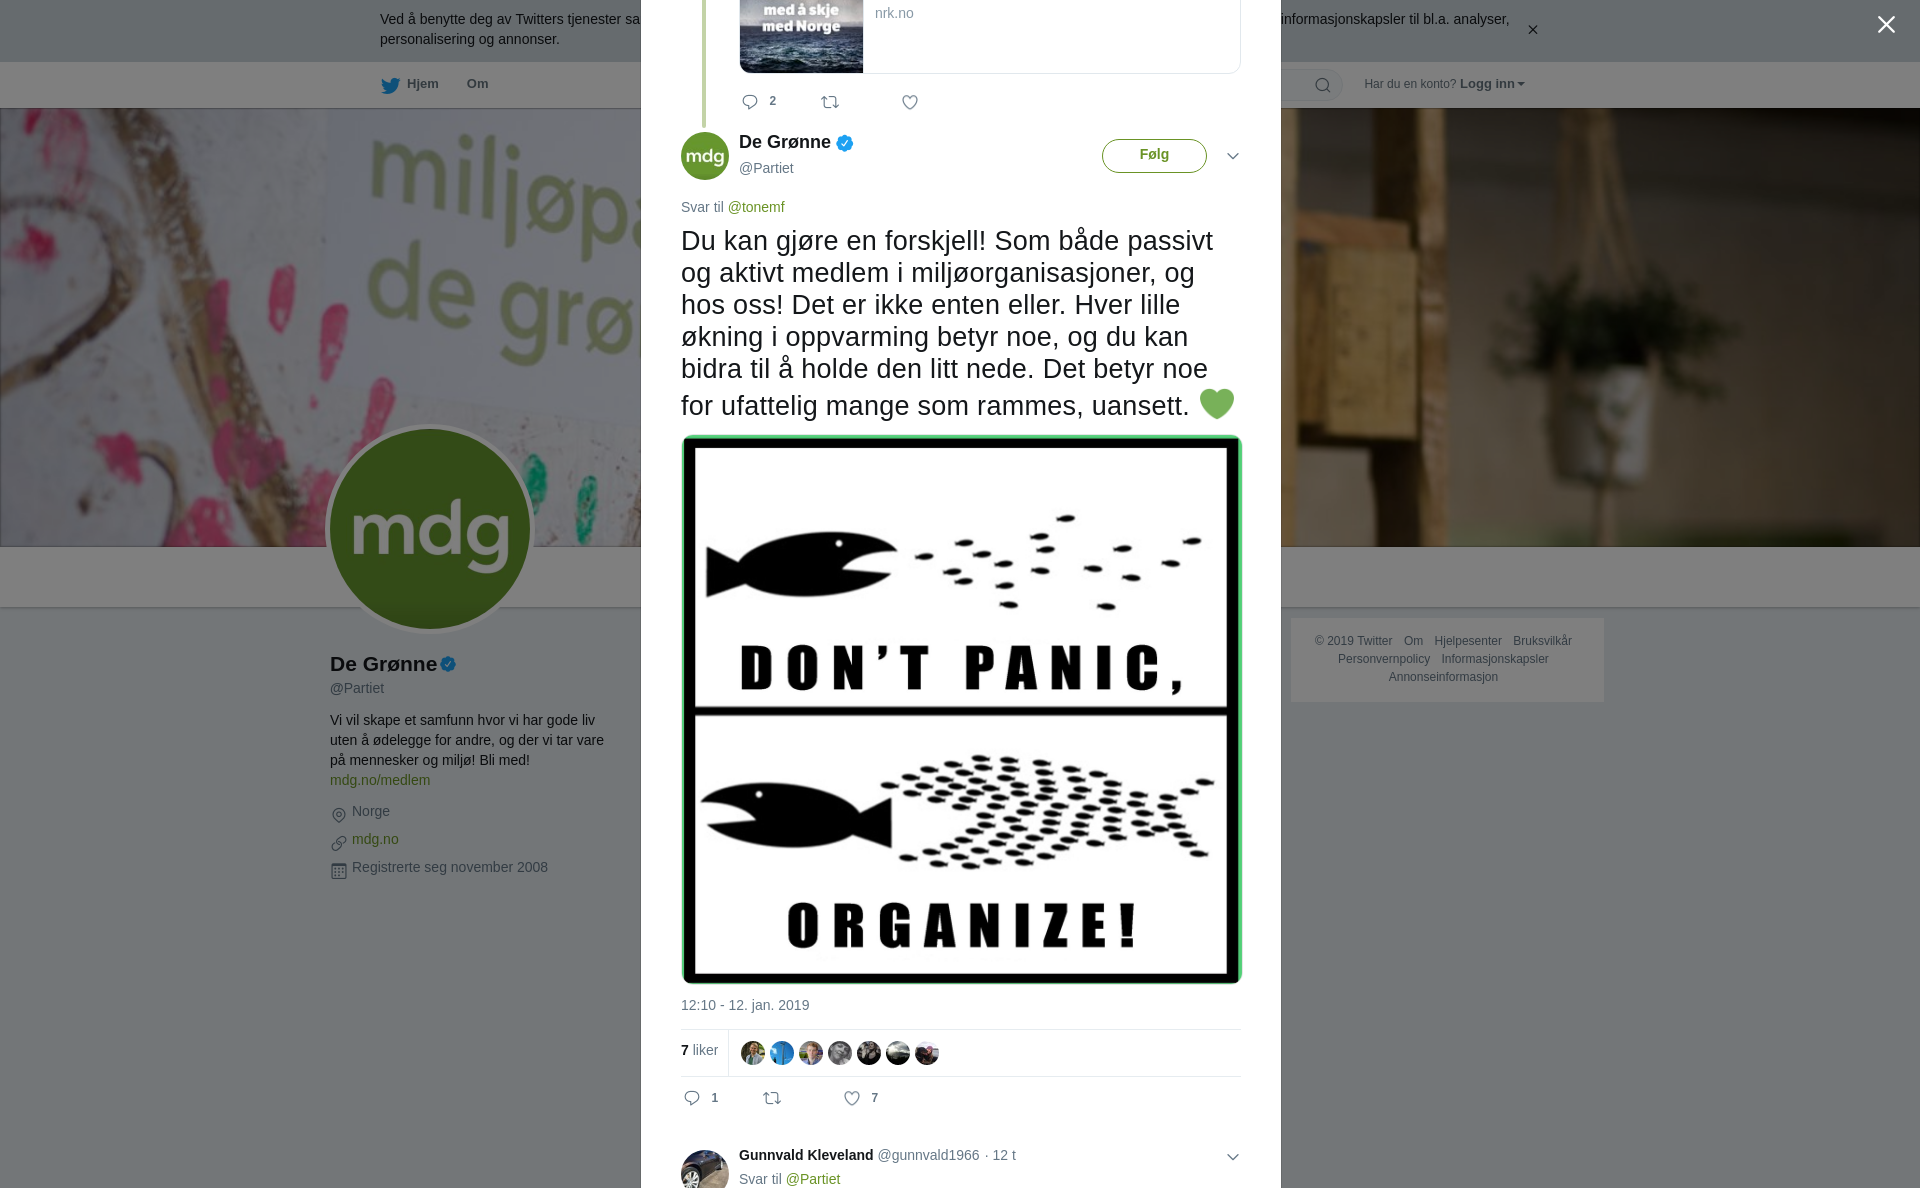Retweet the parent nrk.no tweet
Viewport: 1920px width, 1188px height.
pos(830,102)
